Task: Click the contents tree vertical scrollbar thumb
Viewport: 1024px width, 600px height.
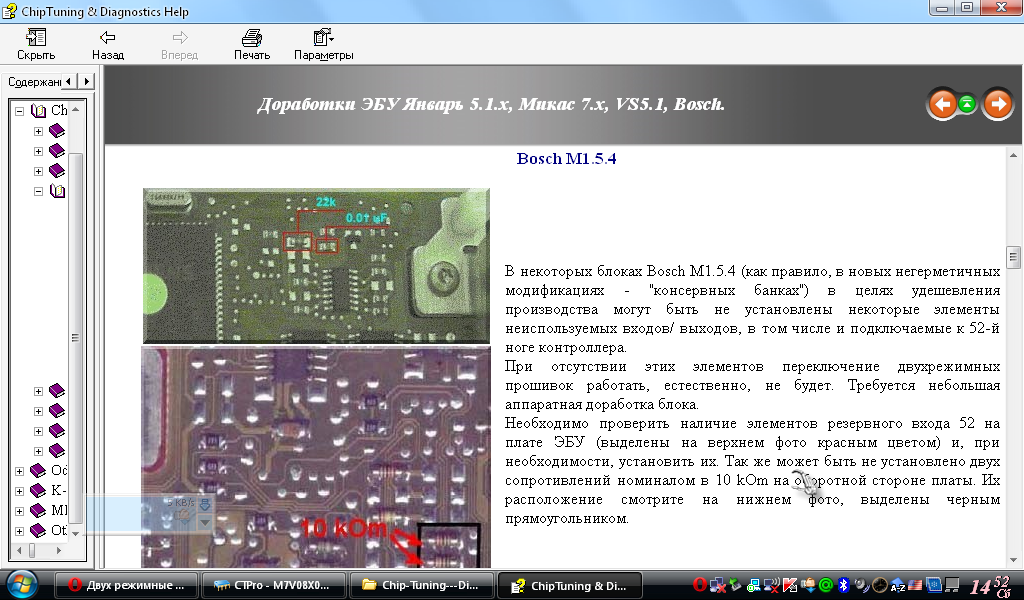Action: 76,338
